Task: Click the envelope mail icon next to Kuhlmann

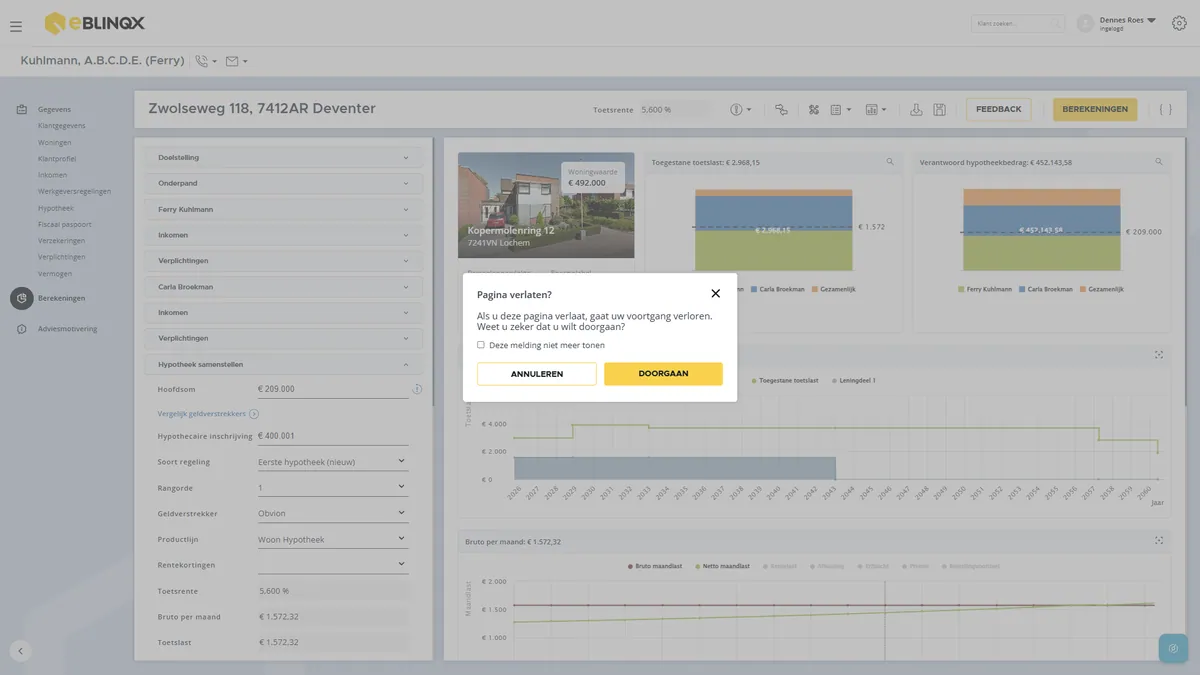Action: (x=232, y=61)
